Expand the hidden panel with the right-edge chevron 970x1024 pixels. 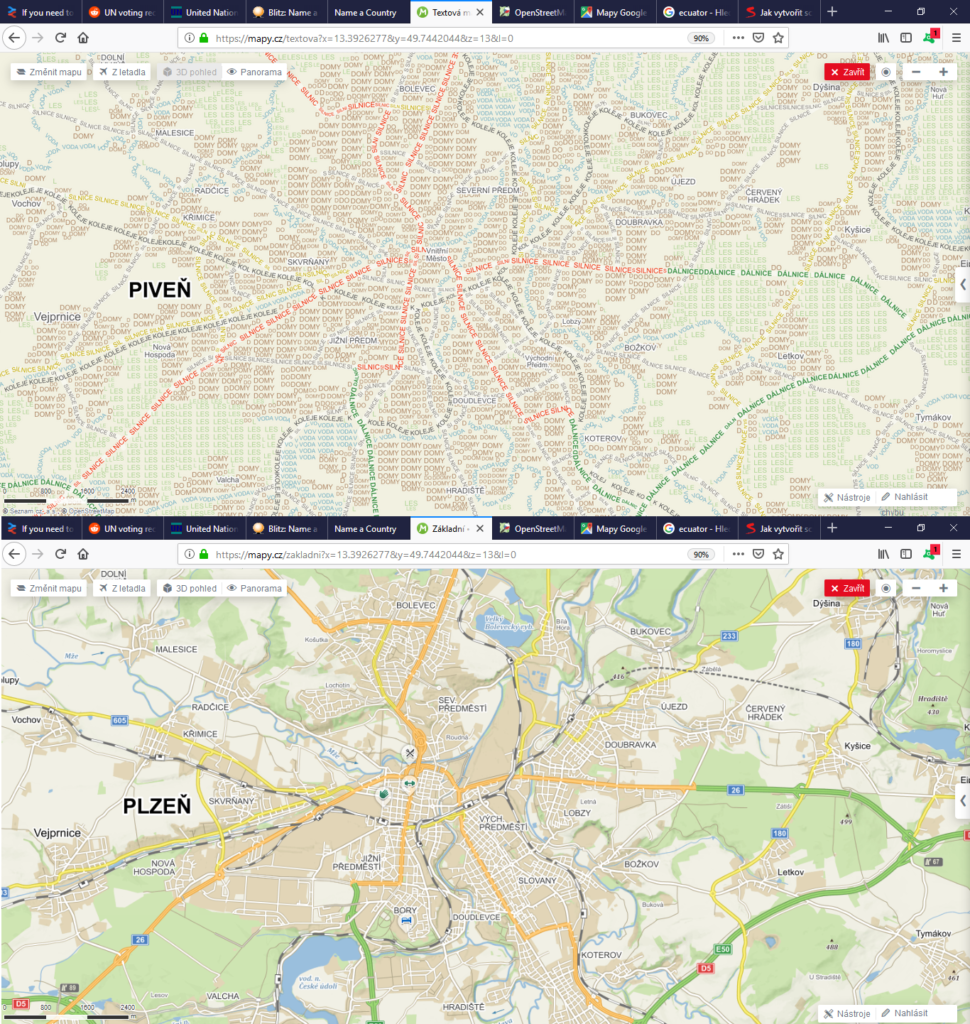click(962, 284)
